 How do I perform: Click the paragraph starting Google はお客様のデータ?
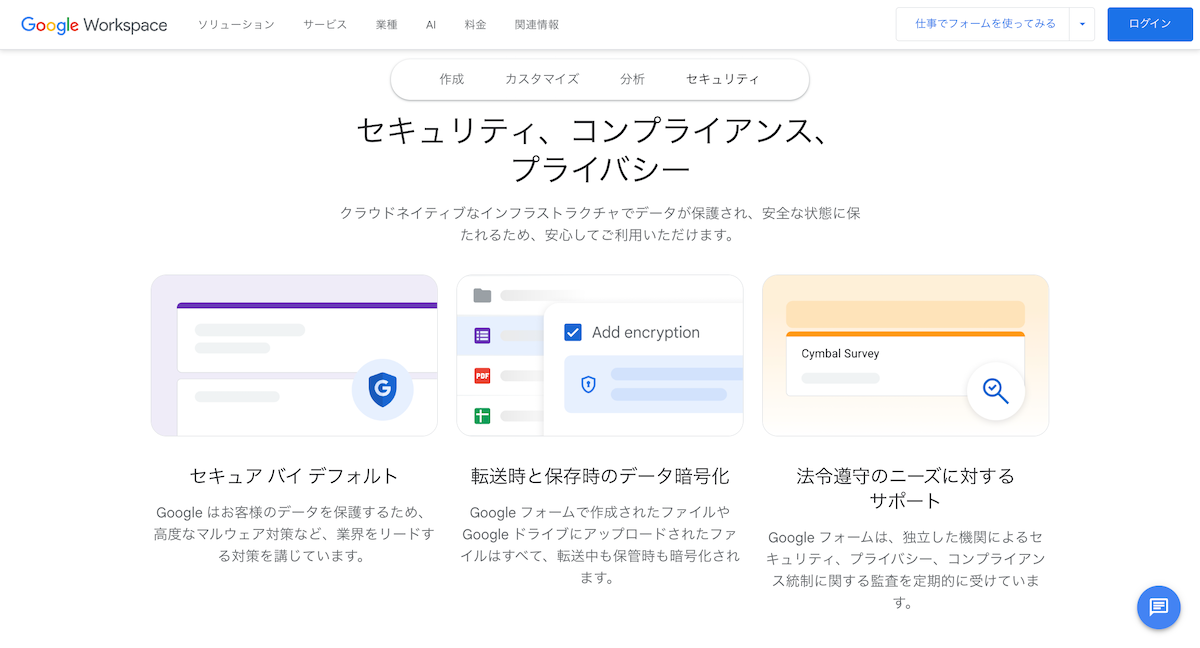[x=294, y=534]
